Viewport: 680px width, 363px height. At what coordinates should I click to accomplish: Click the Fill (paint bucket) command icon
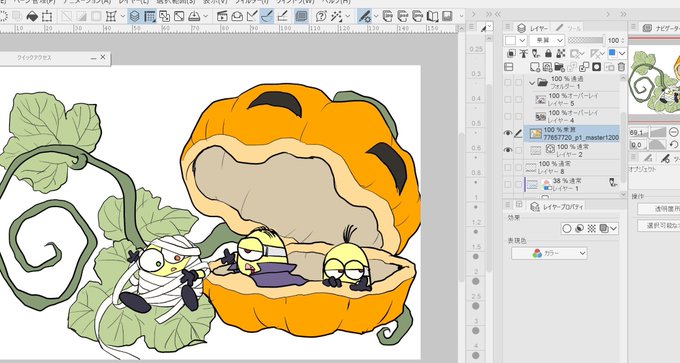tap(32, 17)
